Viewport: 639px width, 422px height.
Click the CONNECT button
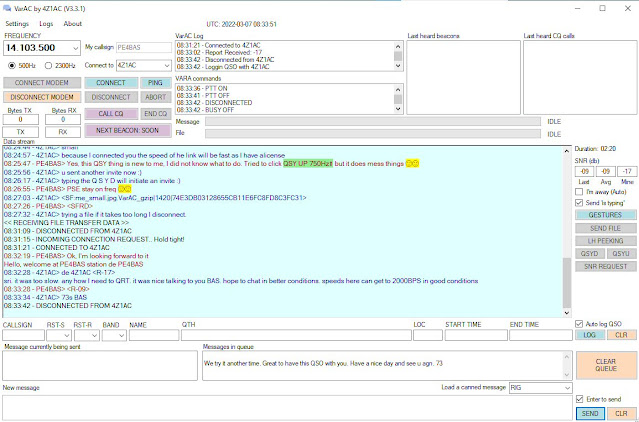click(x=111, y=83)
